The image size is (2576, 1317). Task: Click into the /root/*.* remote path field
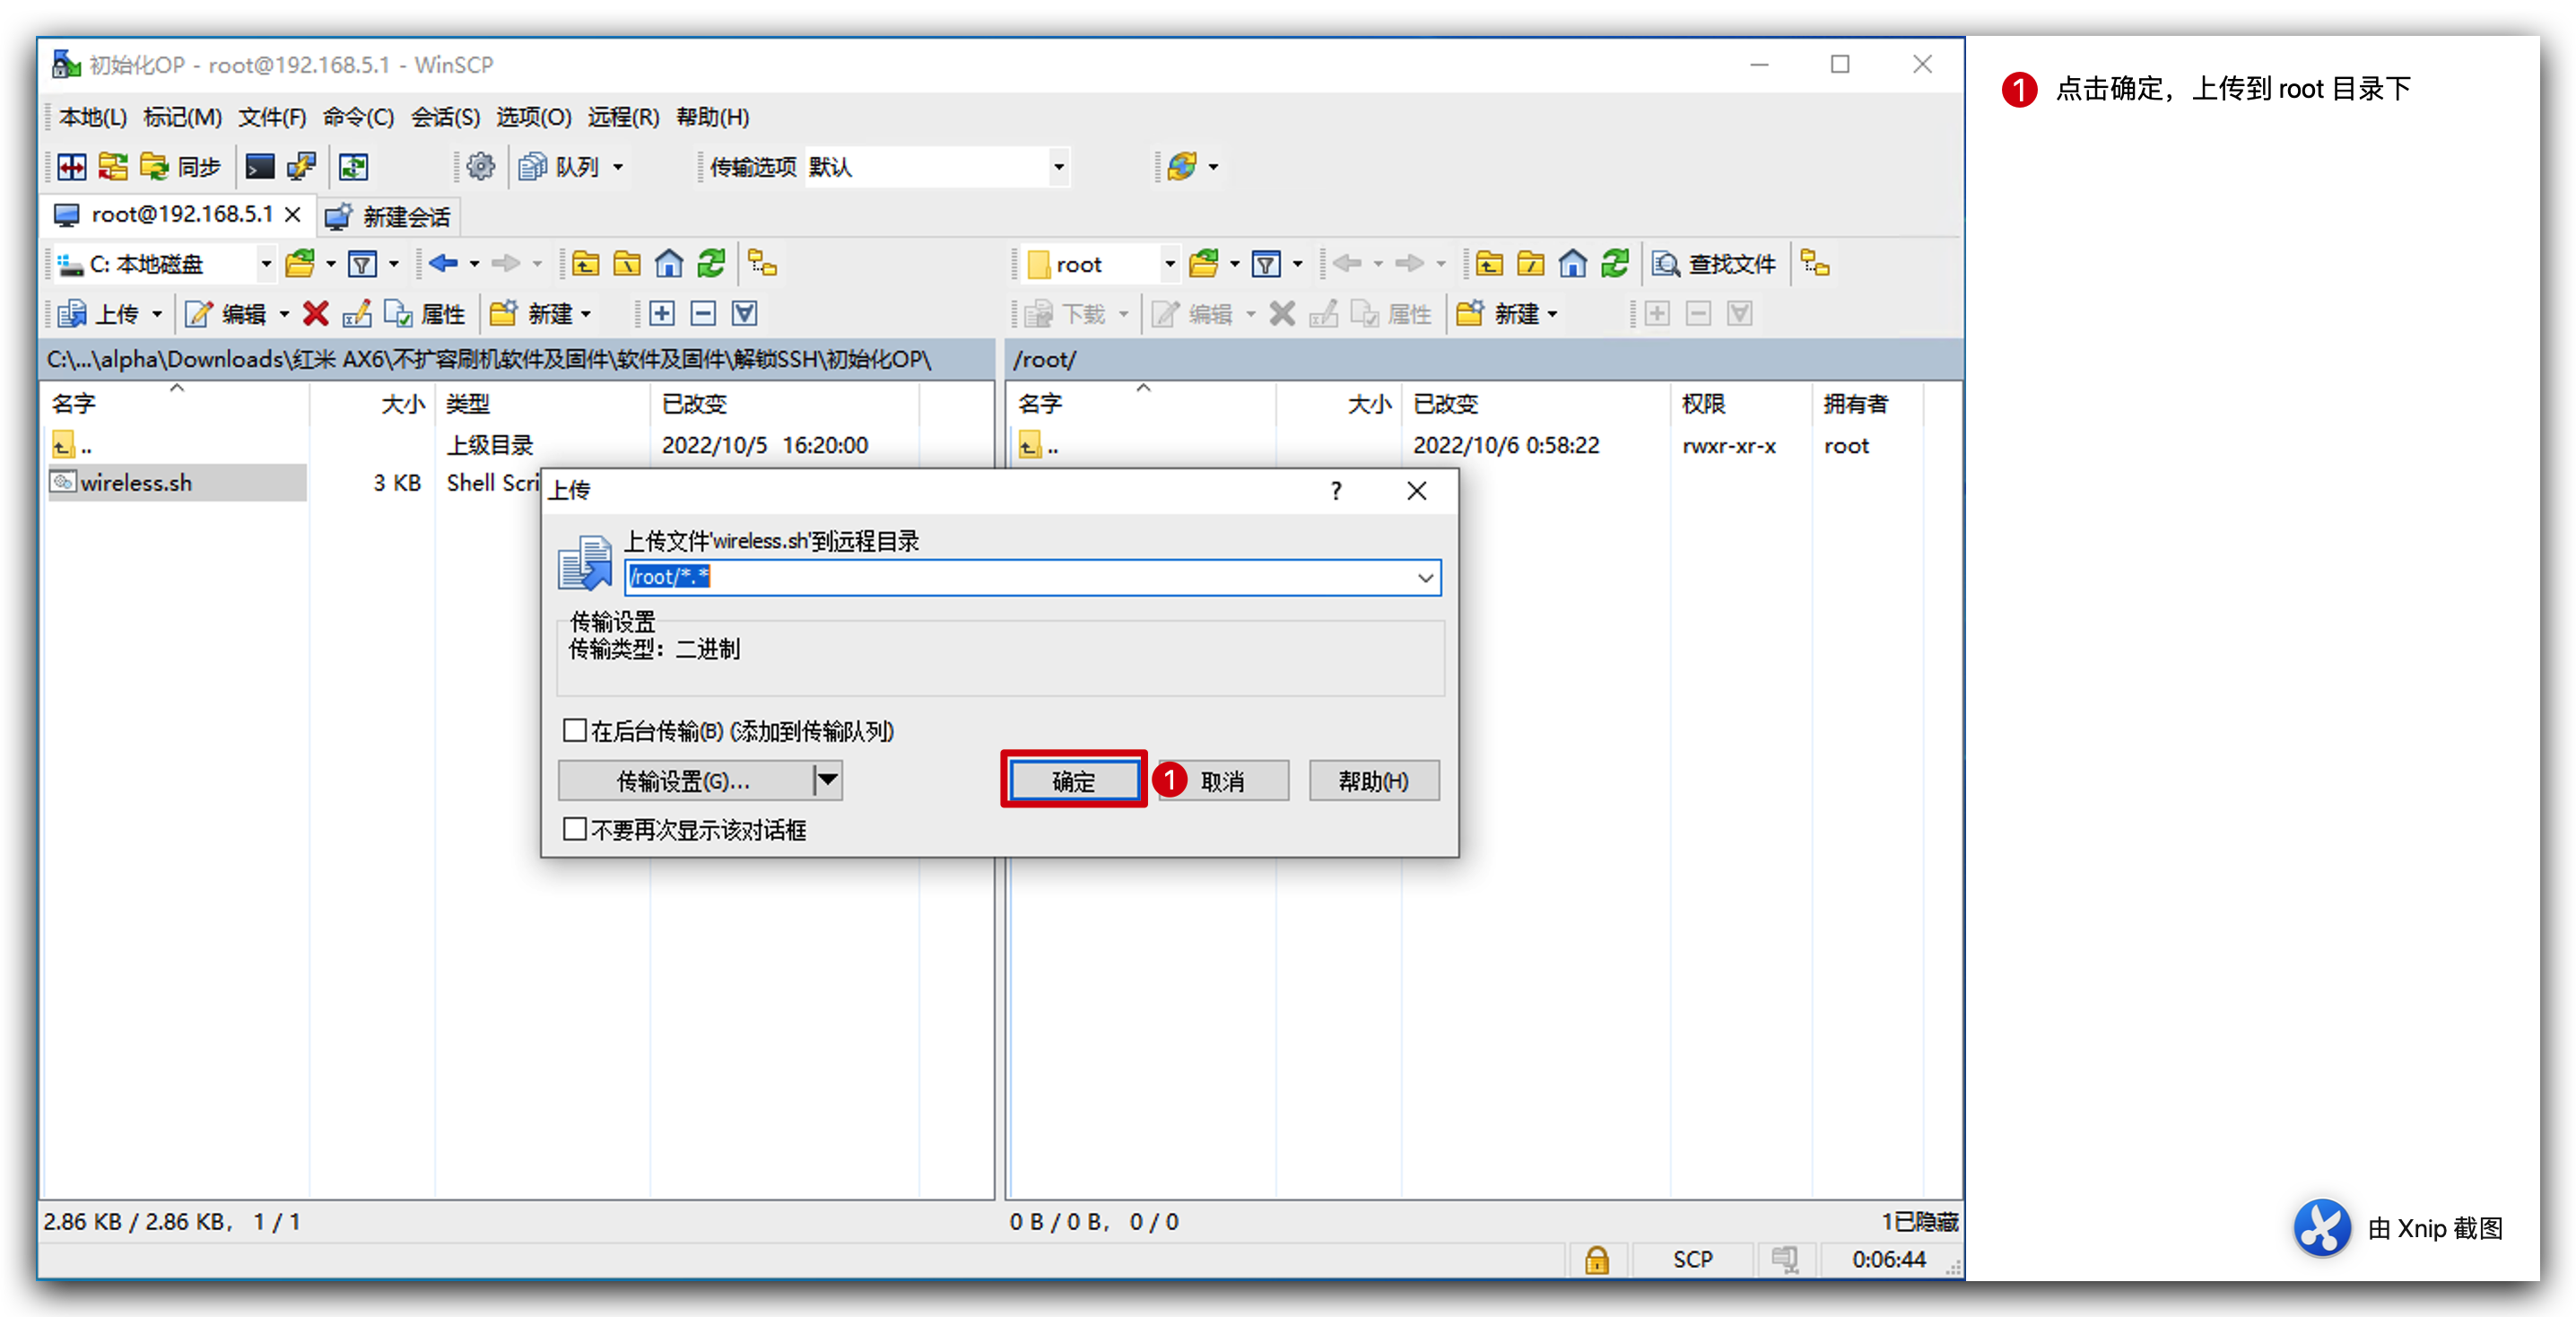point(1018,577)
